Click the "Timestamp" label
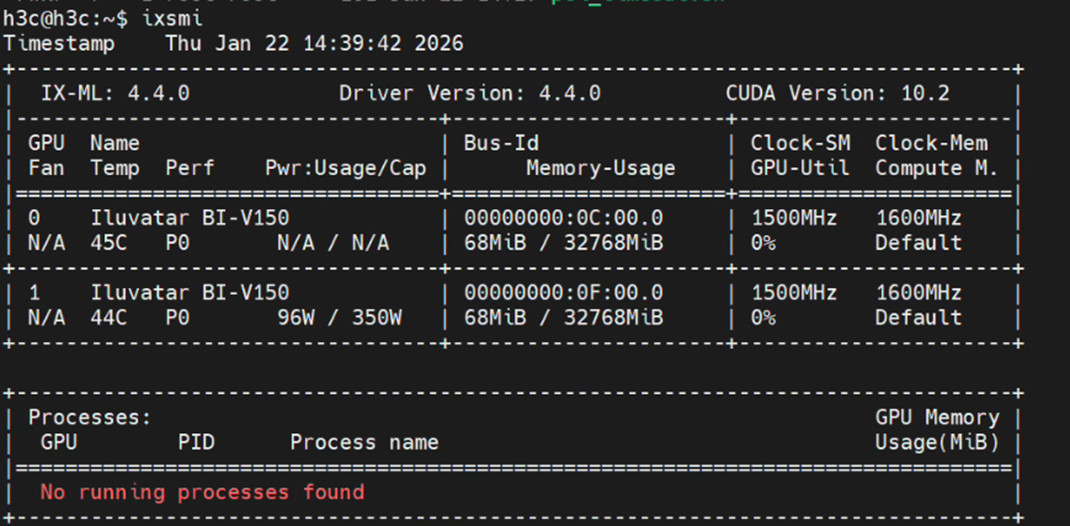The height and width of the screenshot is (526, 1070). [x=59, y=44]
